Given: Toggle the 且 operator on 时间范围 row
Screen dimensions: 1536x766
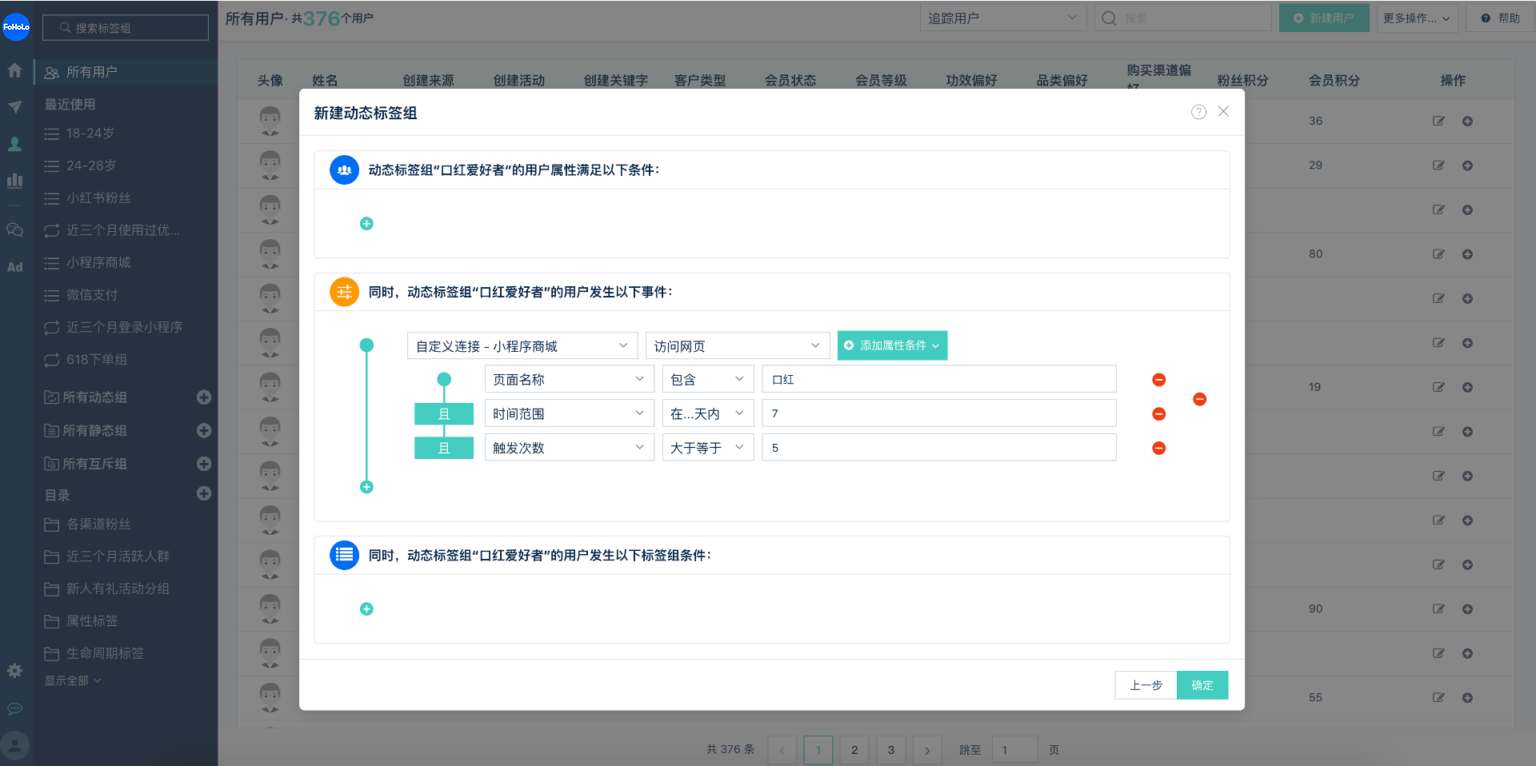Looking at the screenshot, I should click(x=444, y=414).
